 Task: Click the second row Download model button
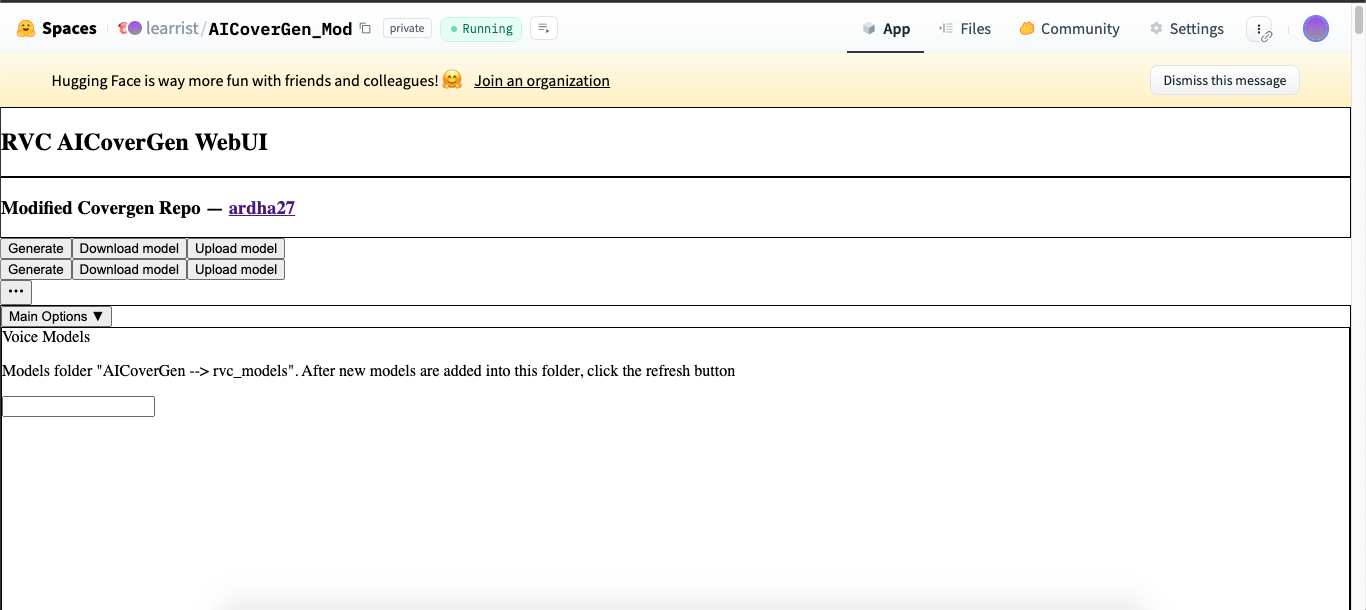click(129, 270)
